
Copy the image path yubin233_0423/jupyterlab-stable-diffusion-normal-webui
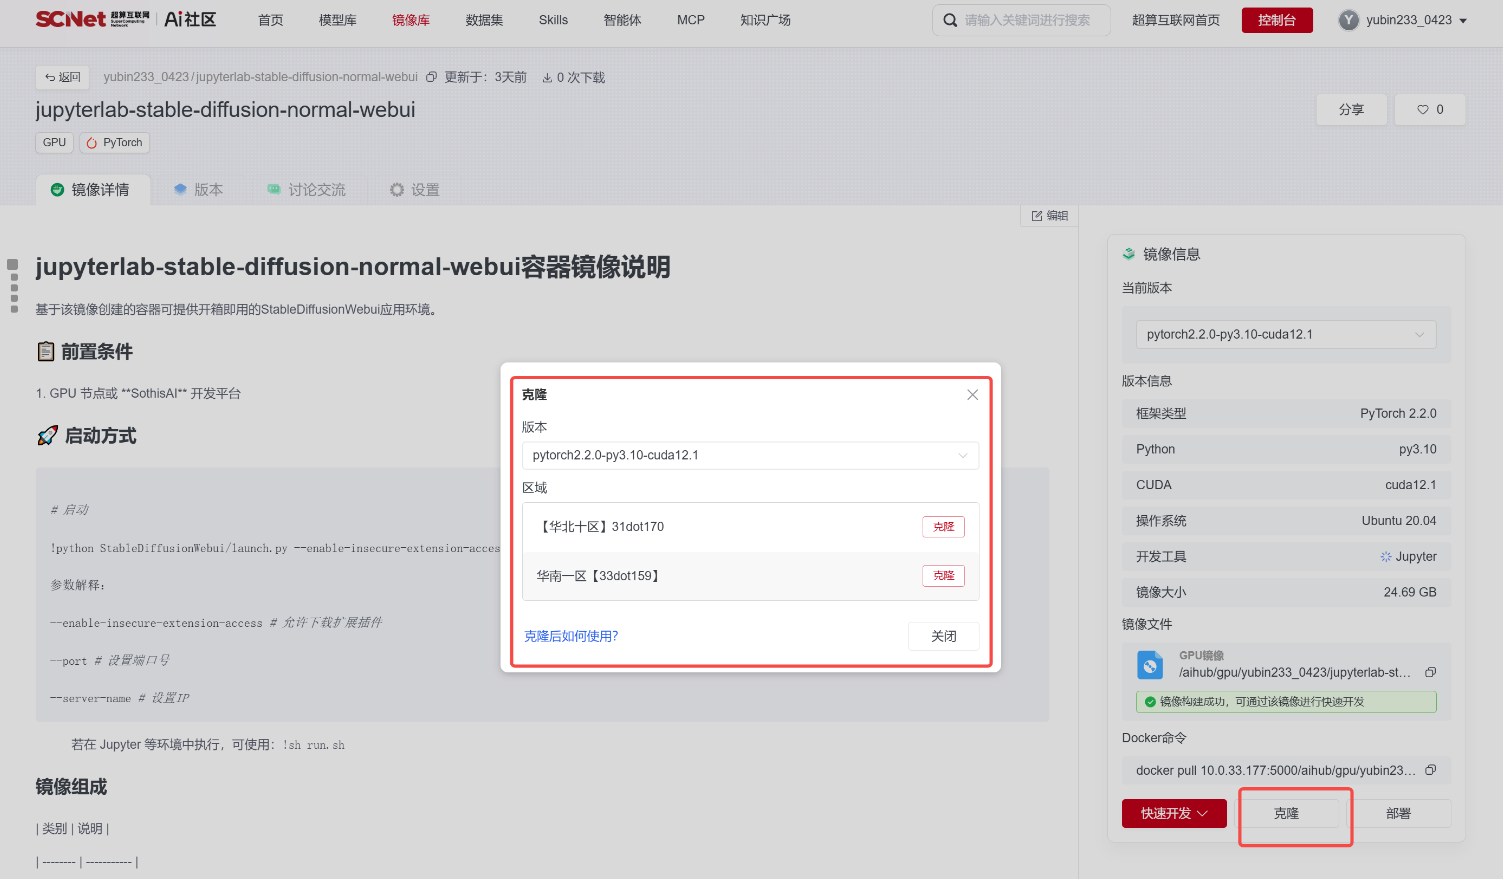click(431, 77)
